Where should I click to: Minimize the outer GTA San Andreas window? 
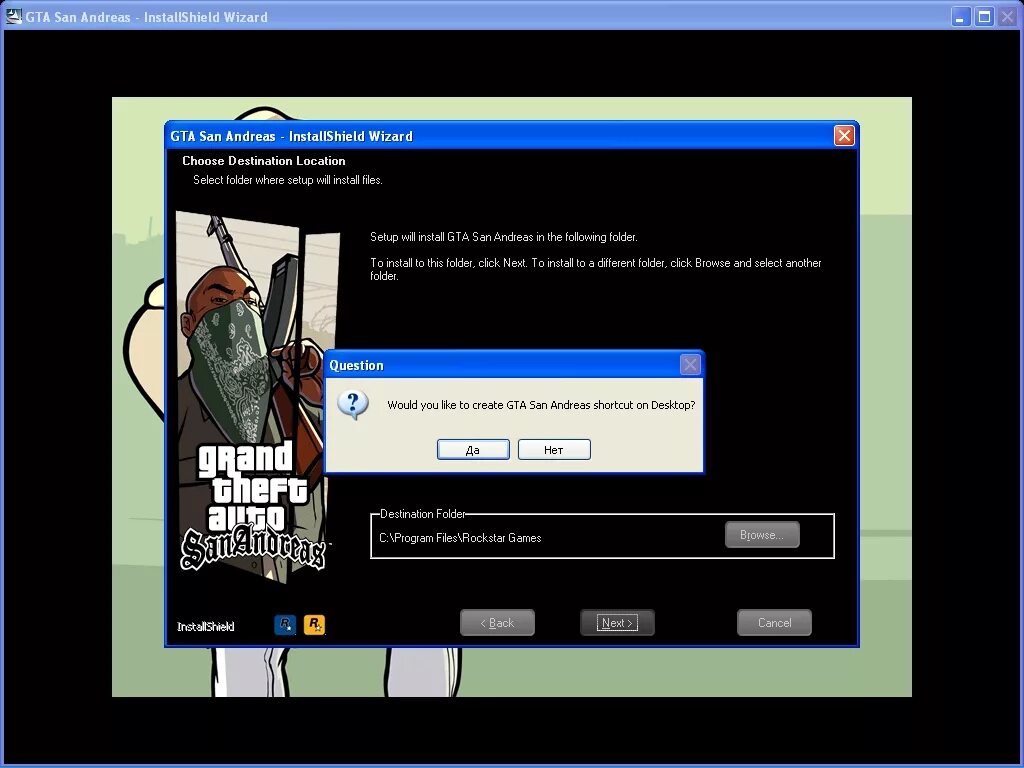[959, 16]
